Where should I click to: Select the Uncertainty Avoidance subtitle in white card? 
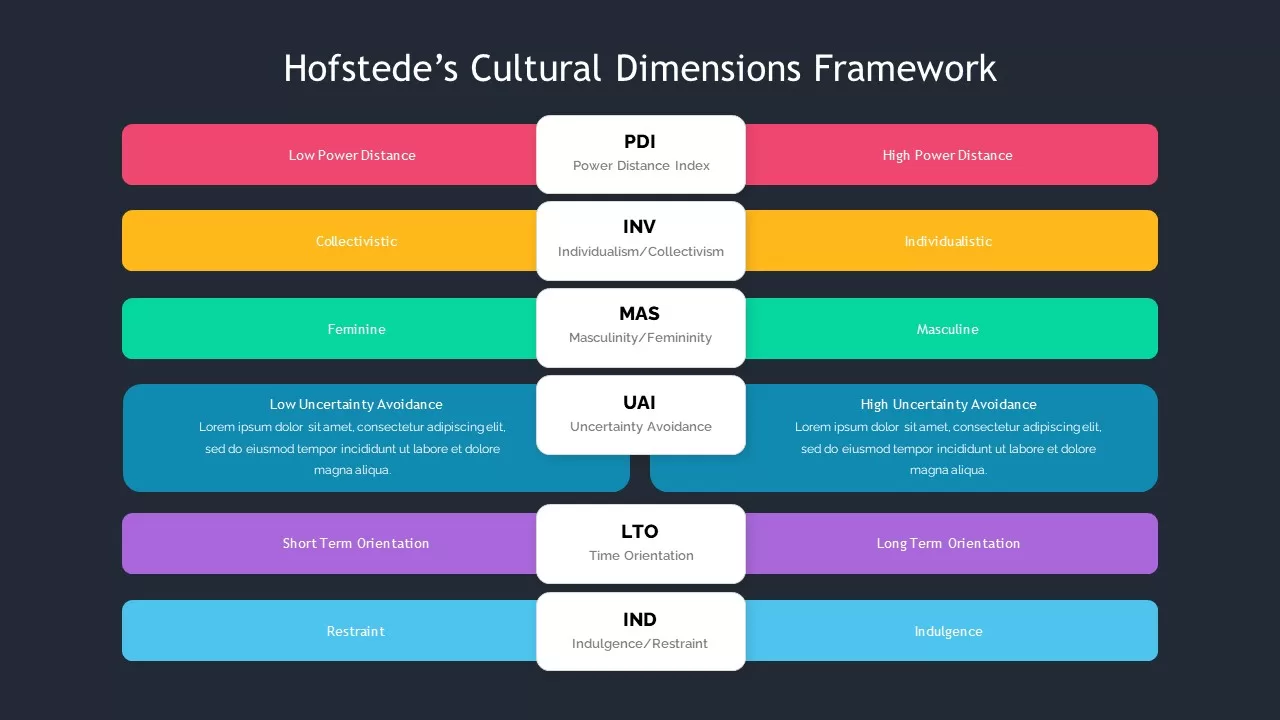(641, 427)
